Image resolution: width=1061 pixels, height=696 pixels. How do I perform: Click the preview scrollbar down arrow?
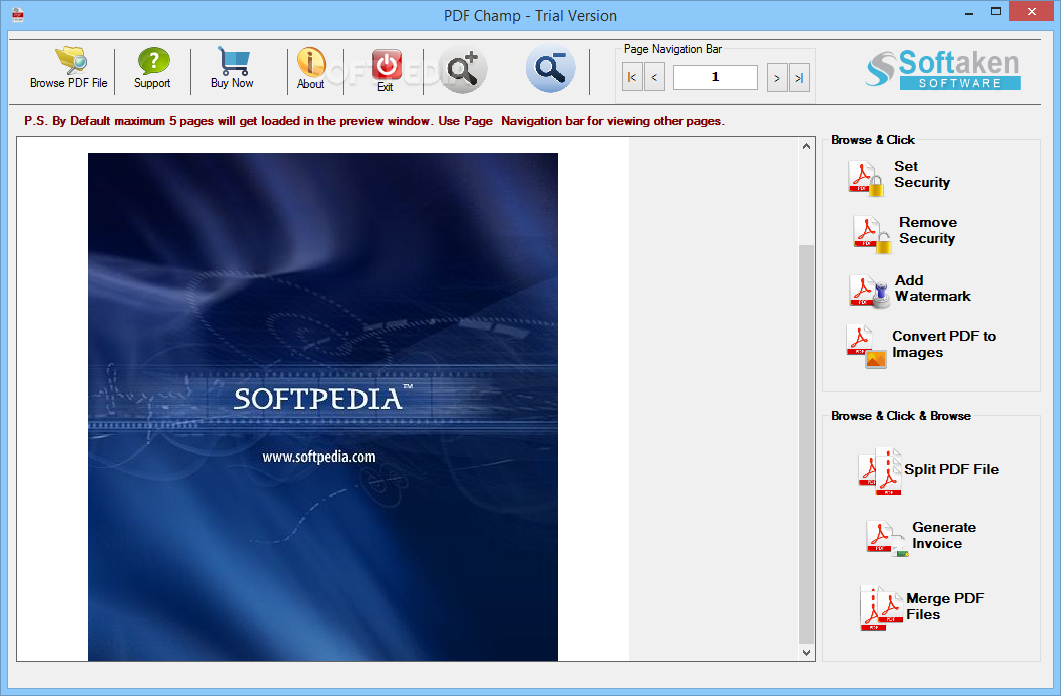806,653
